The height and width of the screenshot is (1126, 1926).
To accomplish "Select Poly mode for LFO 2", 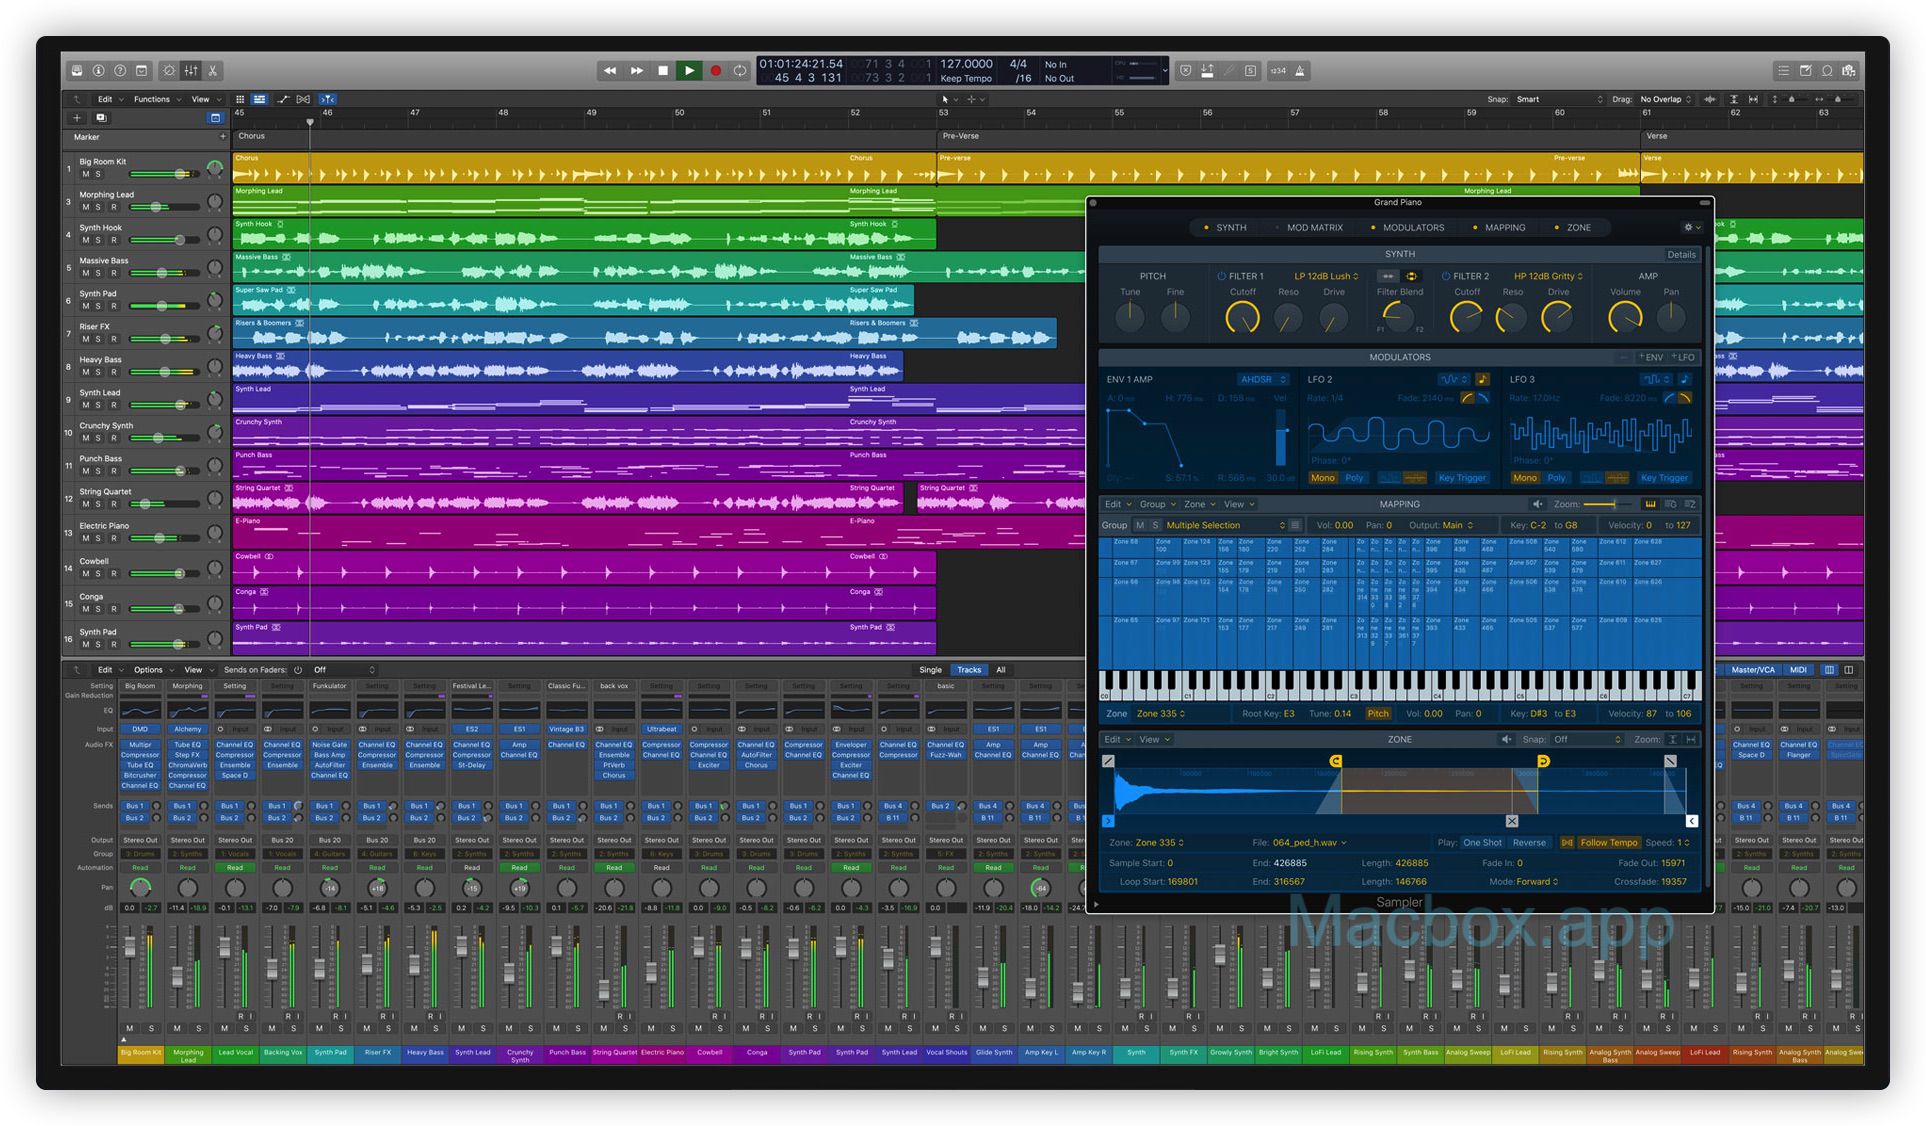I will pyautogui.click(x=1354, y=478).
